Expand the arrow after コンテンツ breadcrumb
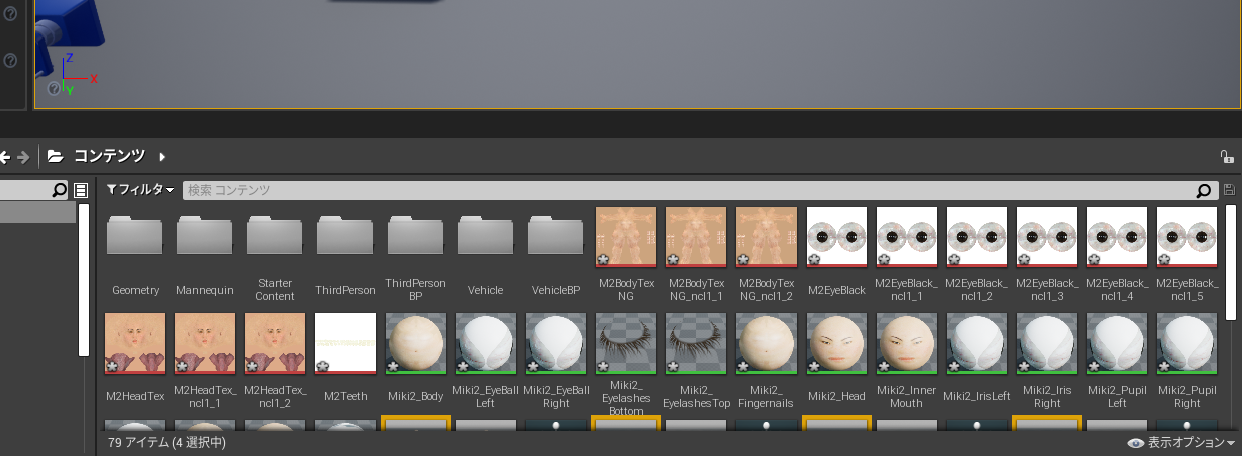Screen dimensions: 1242x456 162,156
